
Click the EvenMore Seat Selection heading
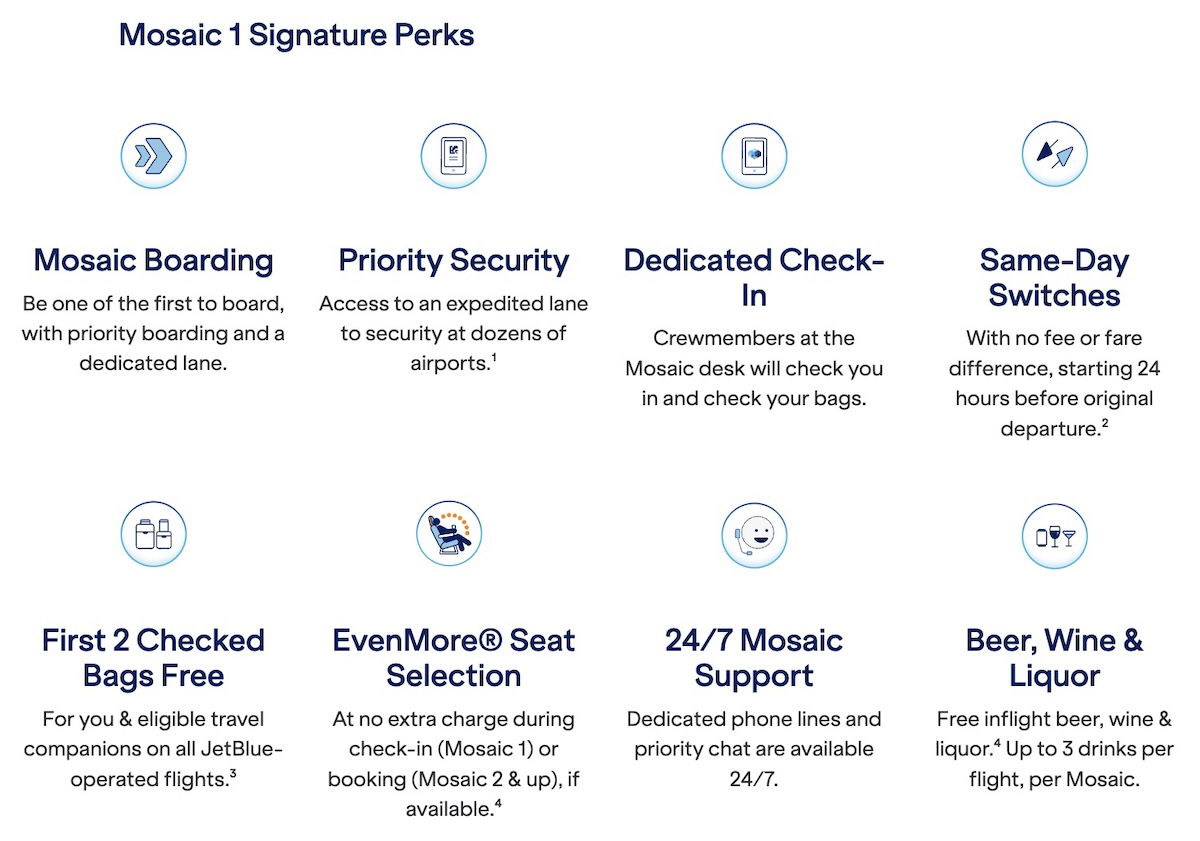(454, 657)
